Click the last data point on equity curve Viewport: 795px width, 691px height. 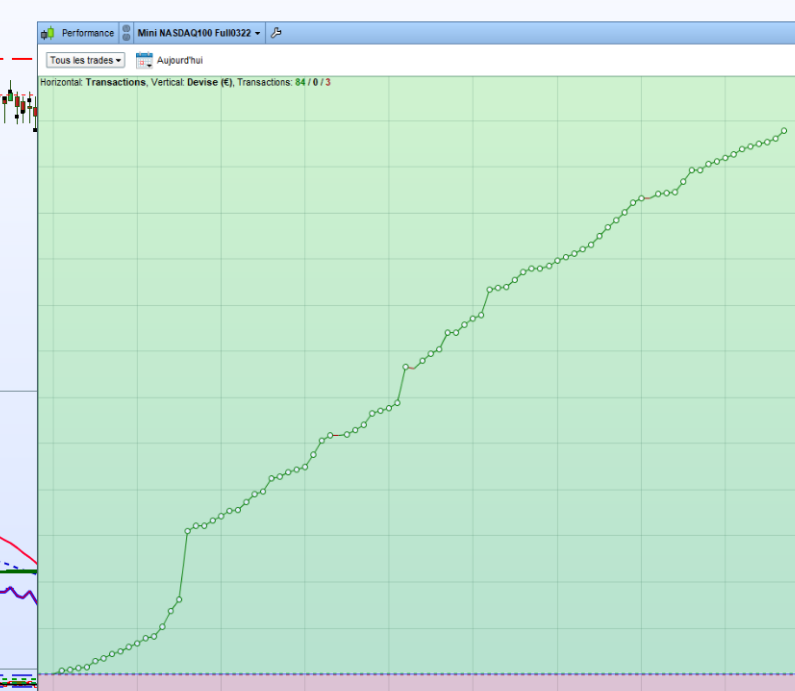pos(783,131)
